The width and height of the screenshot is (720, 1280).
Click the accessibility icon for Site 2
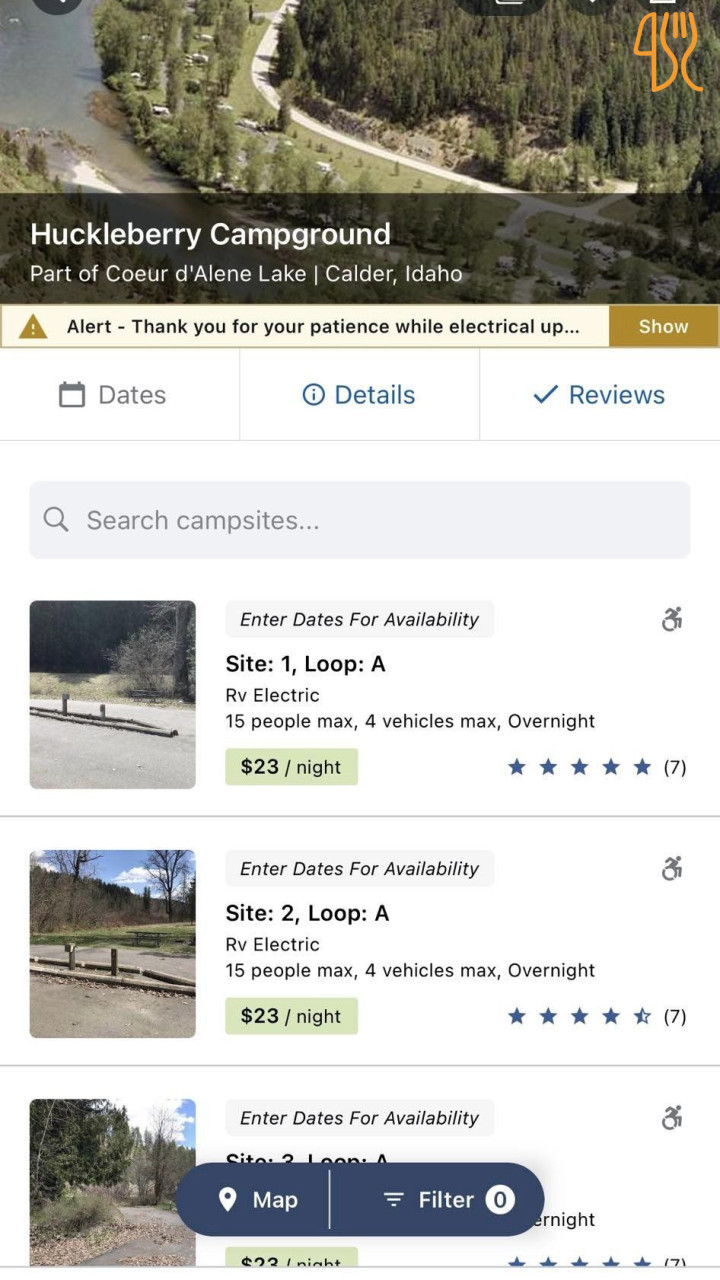point(672,869)
